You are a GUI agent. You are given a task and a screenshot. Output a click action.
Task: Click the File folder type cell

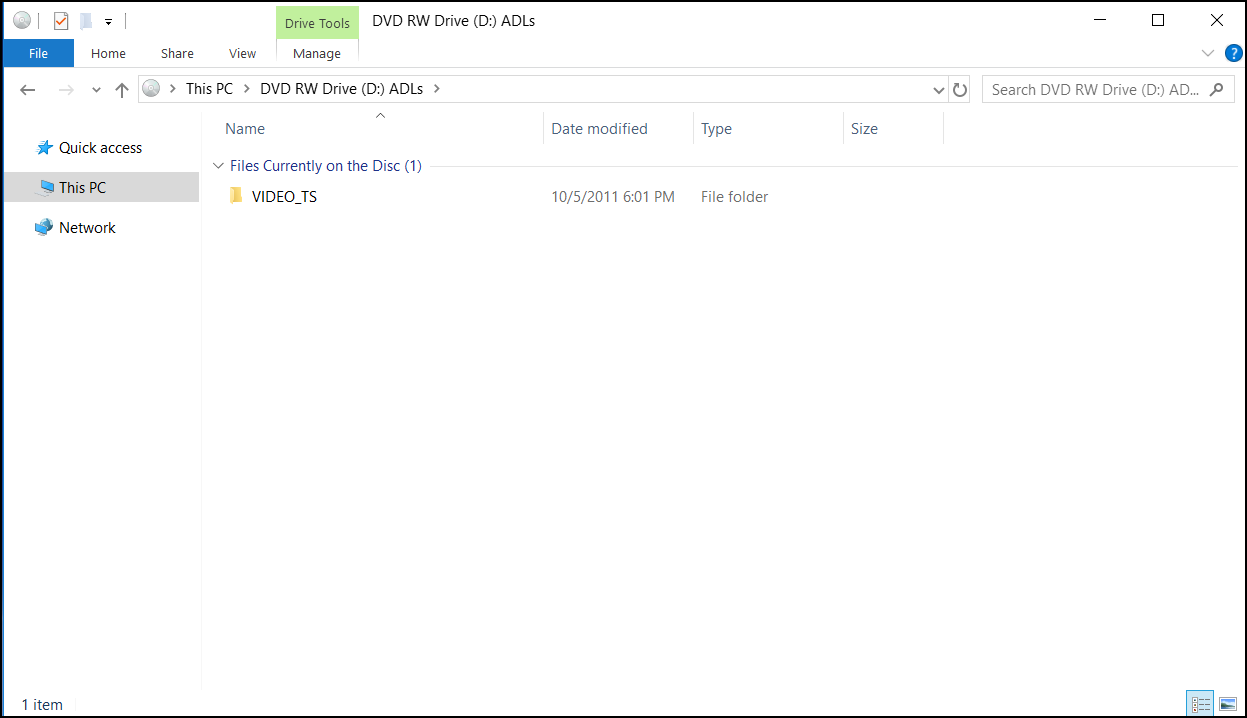point(735,197)
